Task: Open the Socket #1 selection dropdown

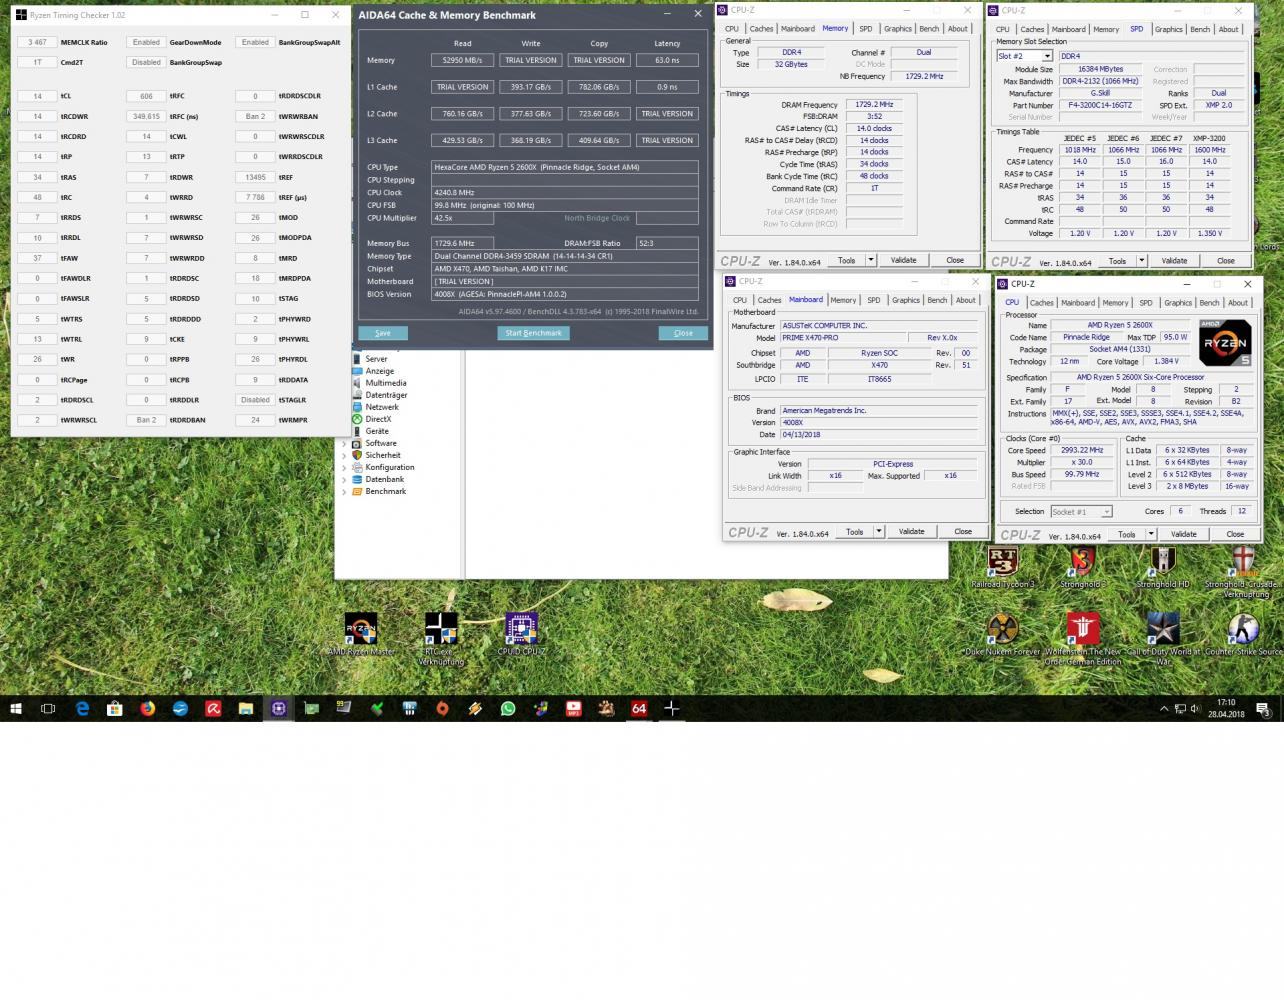Action: (1081, 511)
